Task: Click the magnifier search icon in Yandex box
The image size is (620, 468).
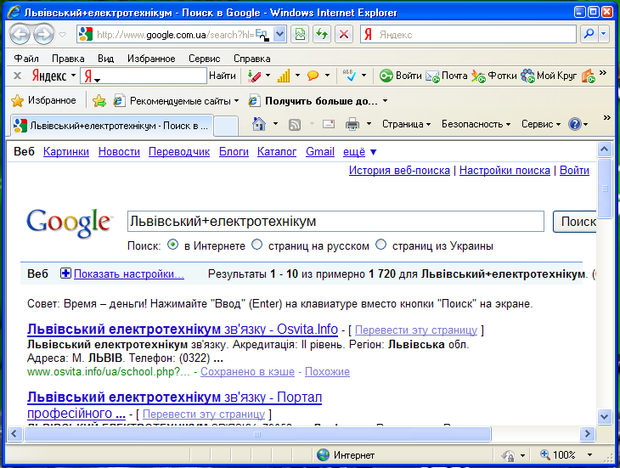Action: (x=589, y=34)
